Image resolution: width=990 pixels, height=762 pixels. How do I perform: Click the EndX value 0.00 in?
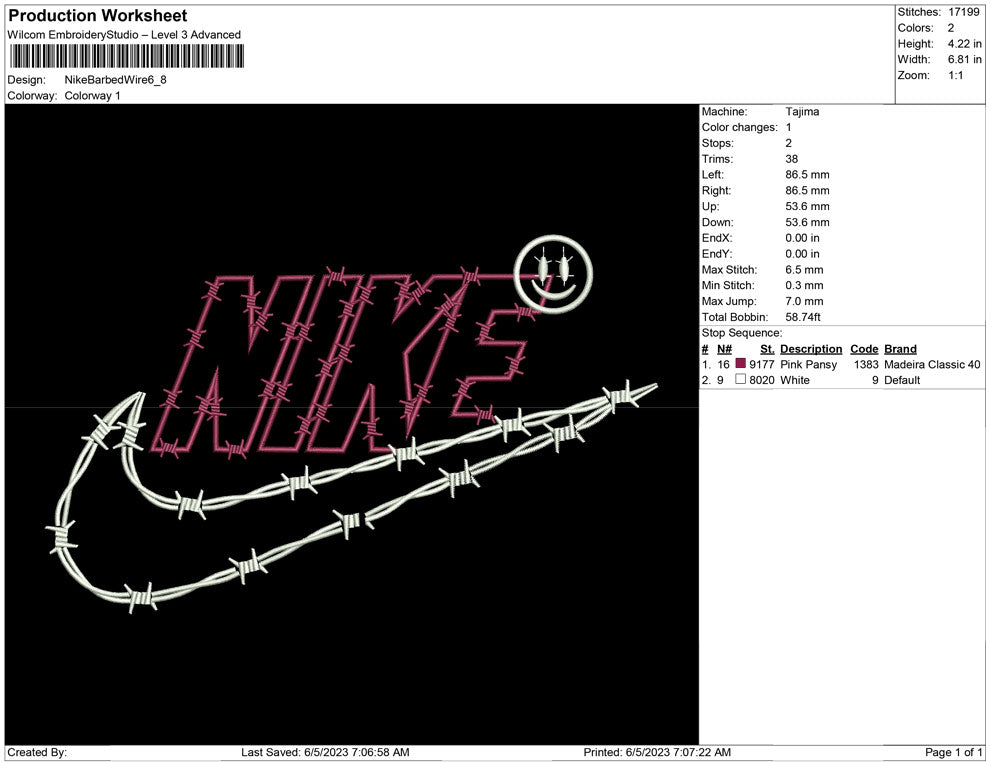pos(802,238)
